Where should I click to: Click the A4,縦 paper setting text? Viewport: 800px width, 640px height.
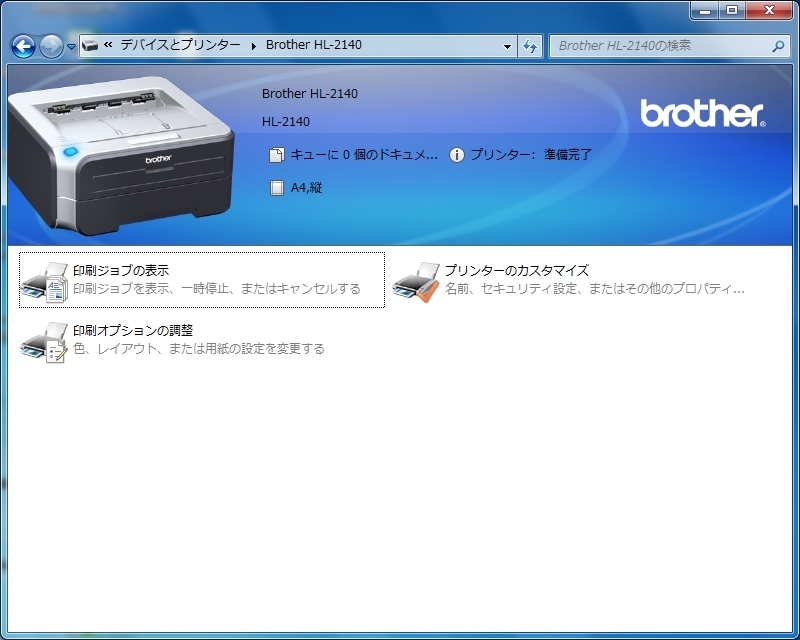(x=306, y=188)
